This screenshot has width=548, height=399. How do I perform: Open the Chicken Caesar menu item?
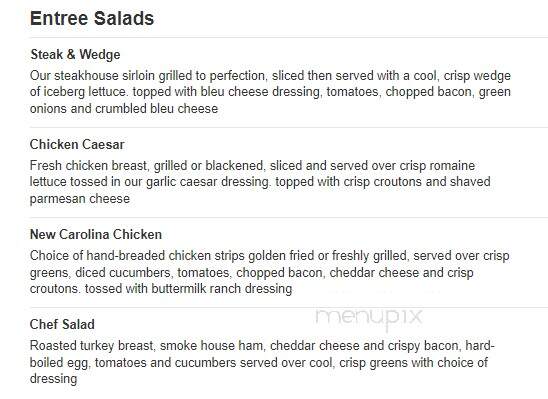pos(77,145)
